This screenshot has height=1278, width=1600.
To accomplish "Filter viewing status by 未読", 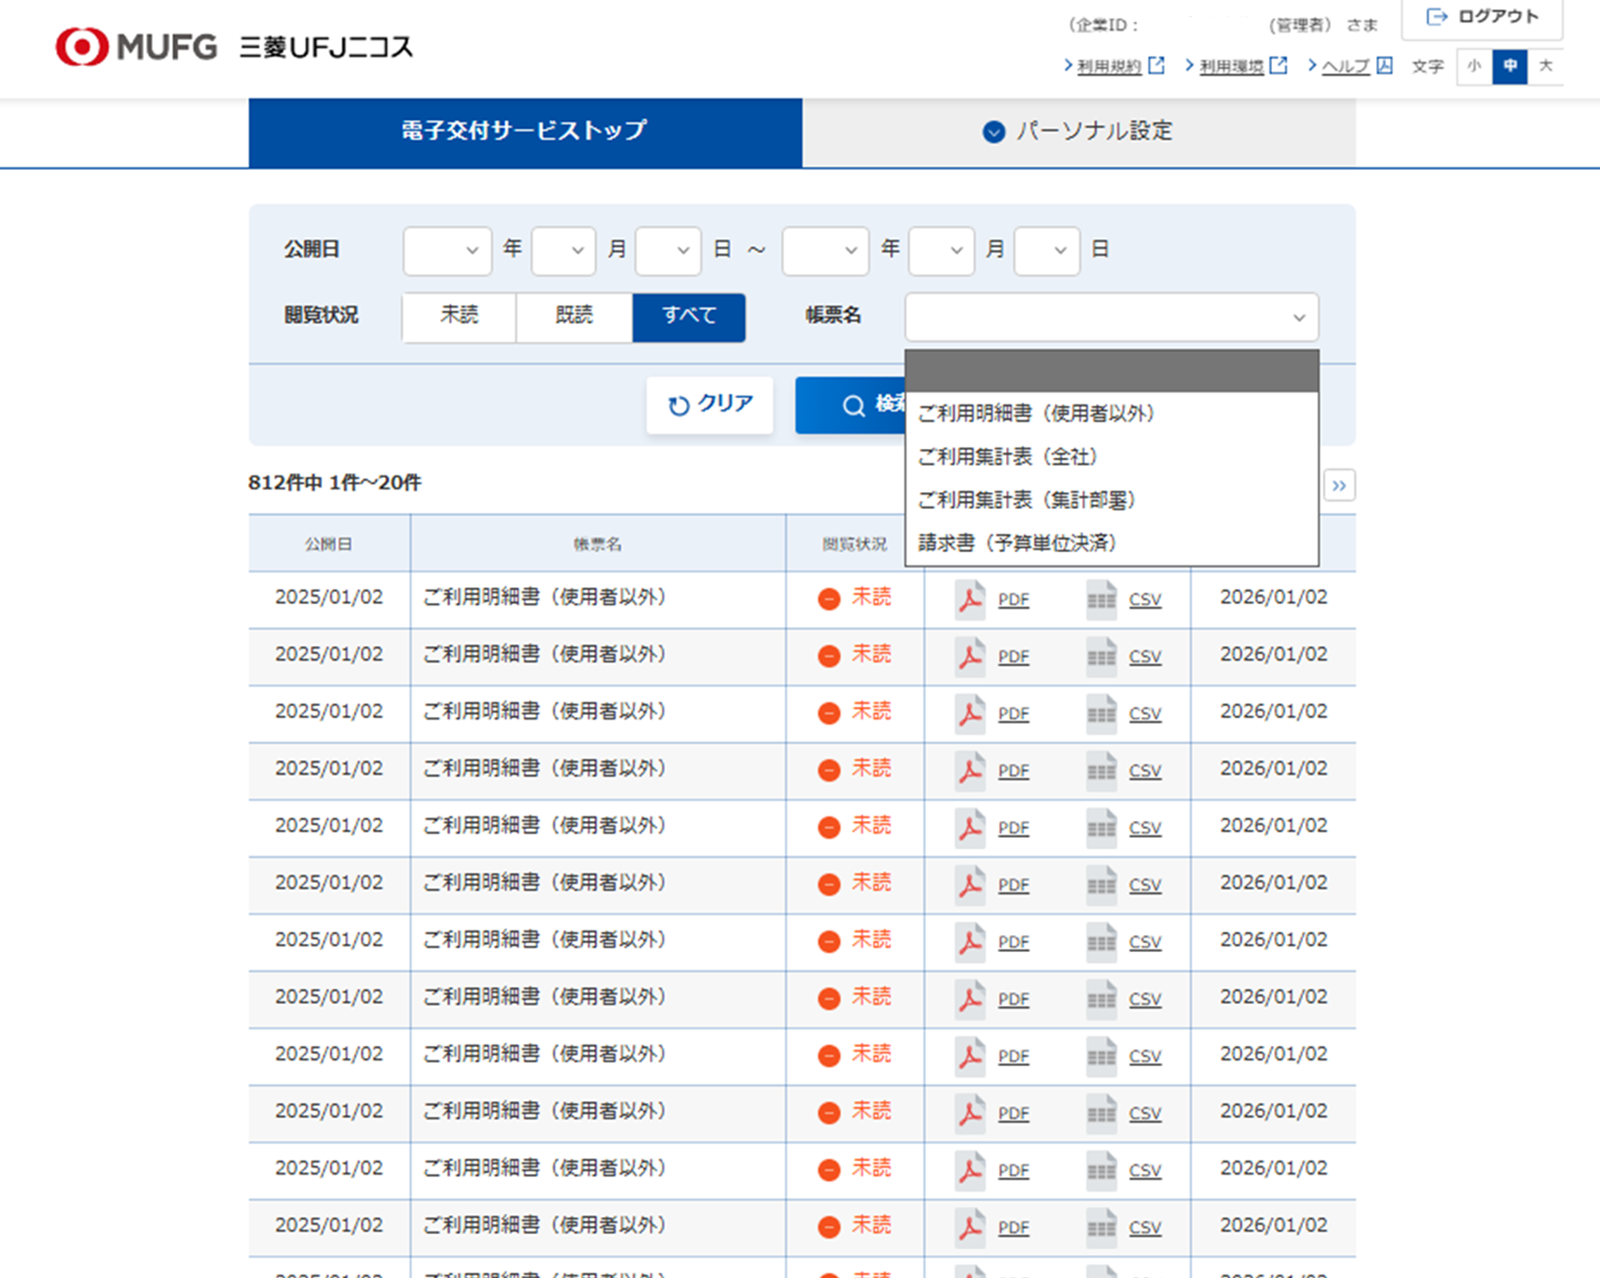I will [459, 316].
